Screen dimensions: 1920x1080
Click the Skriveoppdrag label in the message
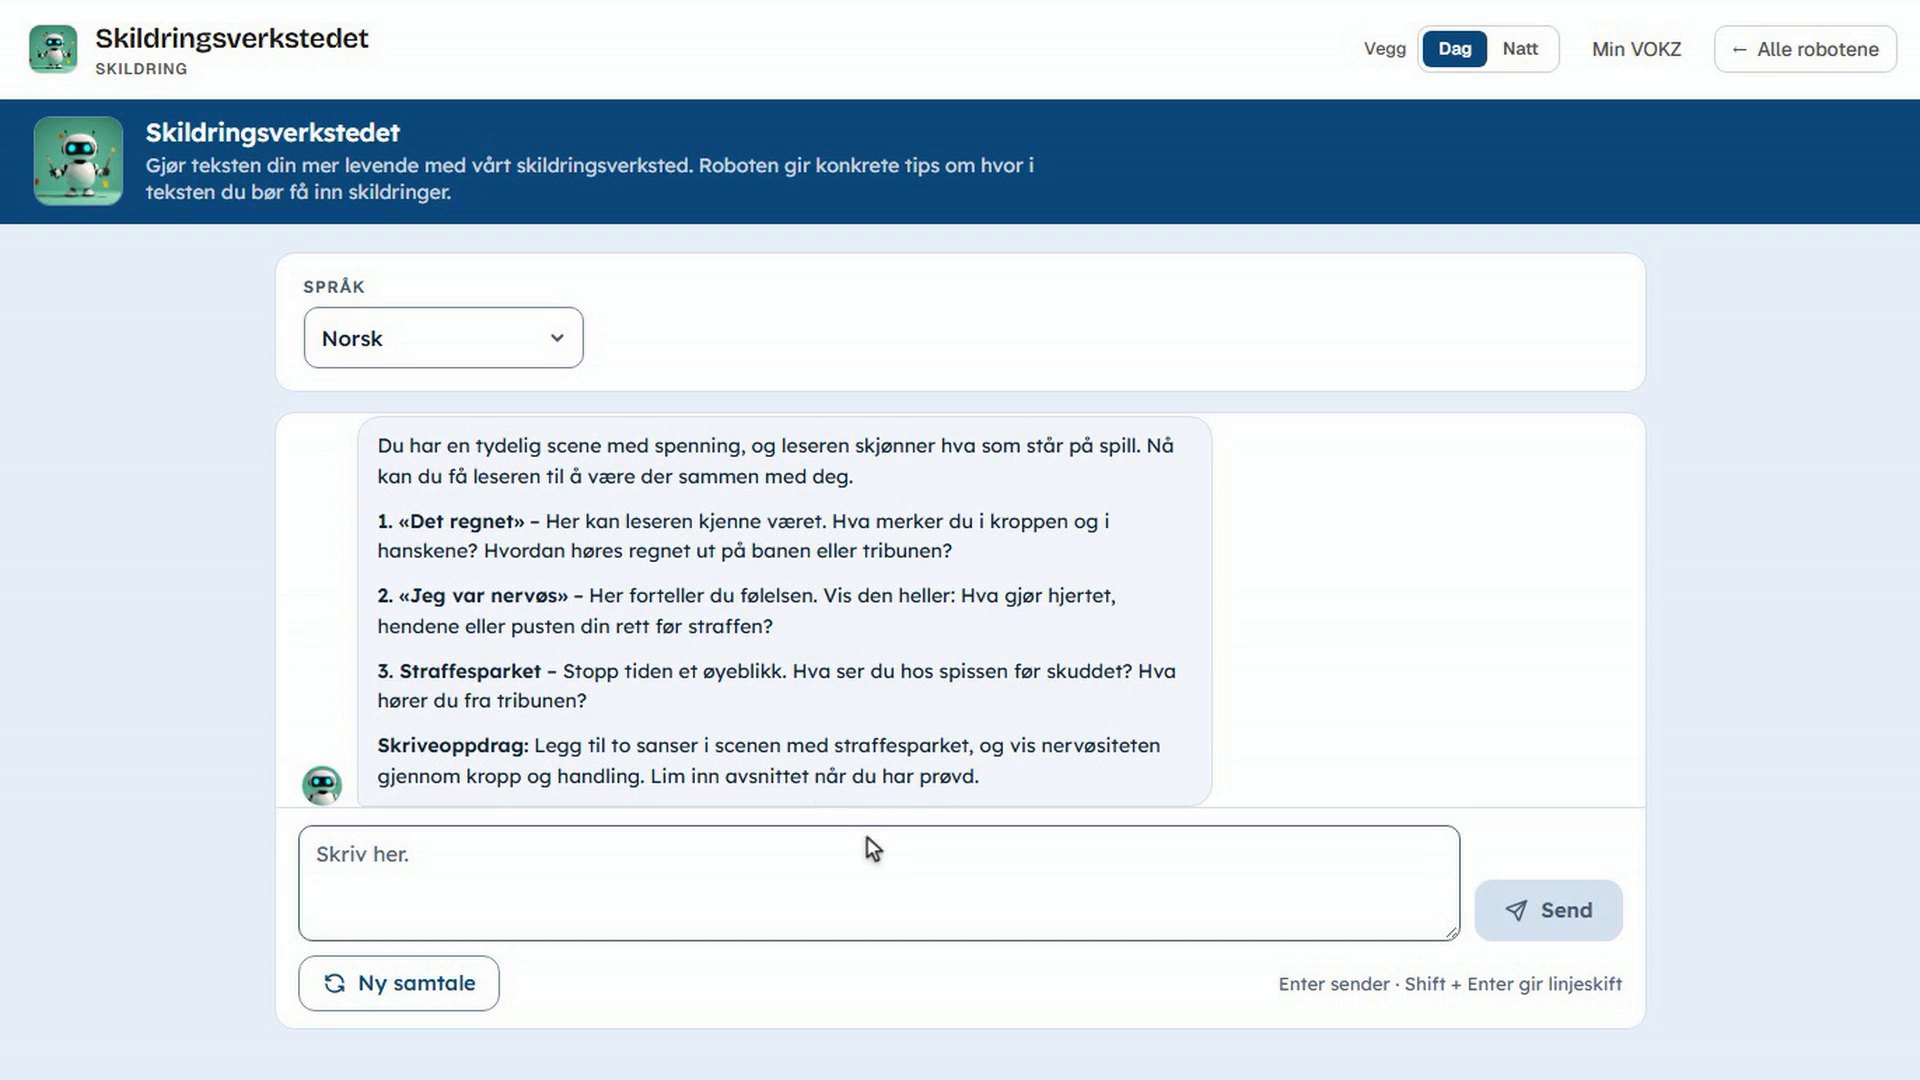453,746
